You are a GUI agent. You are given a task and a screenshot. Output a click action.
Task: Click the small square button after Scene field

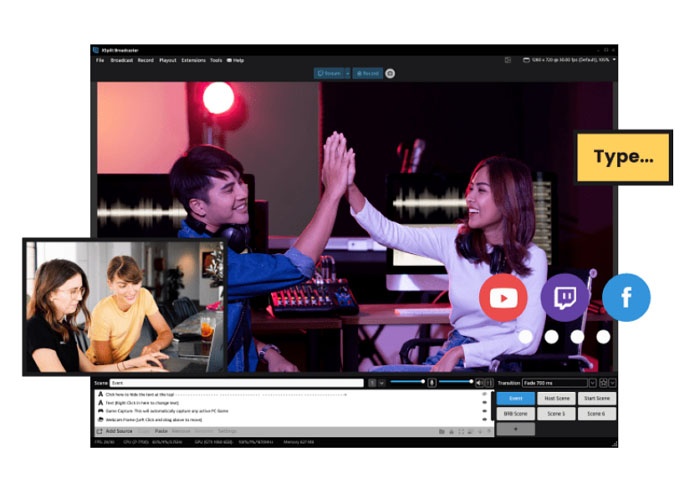(372, 383)
